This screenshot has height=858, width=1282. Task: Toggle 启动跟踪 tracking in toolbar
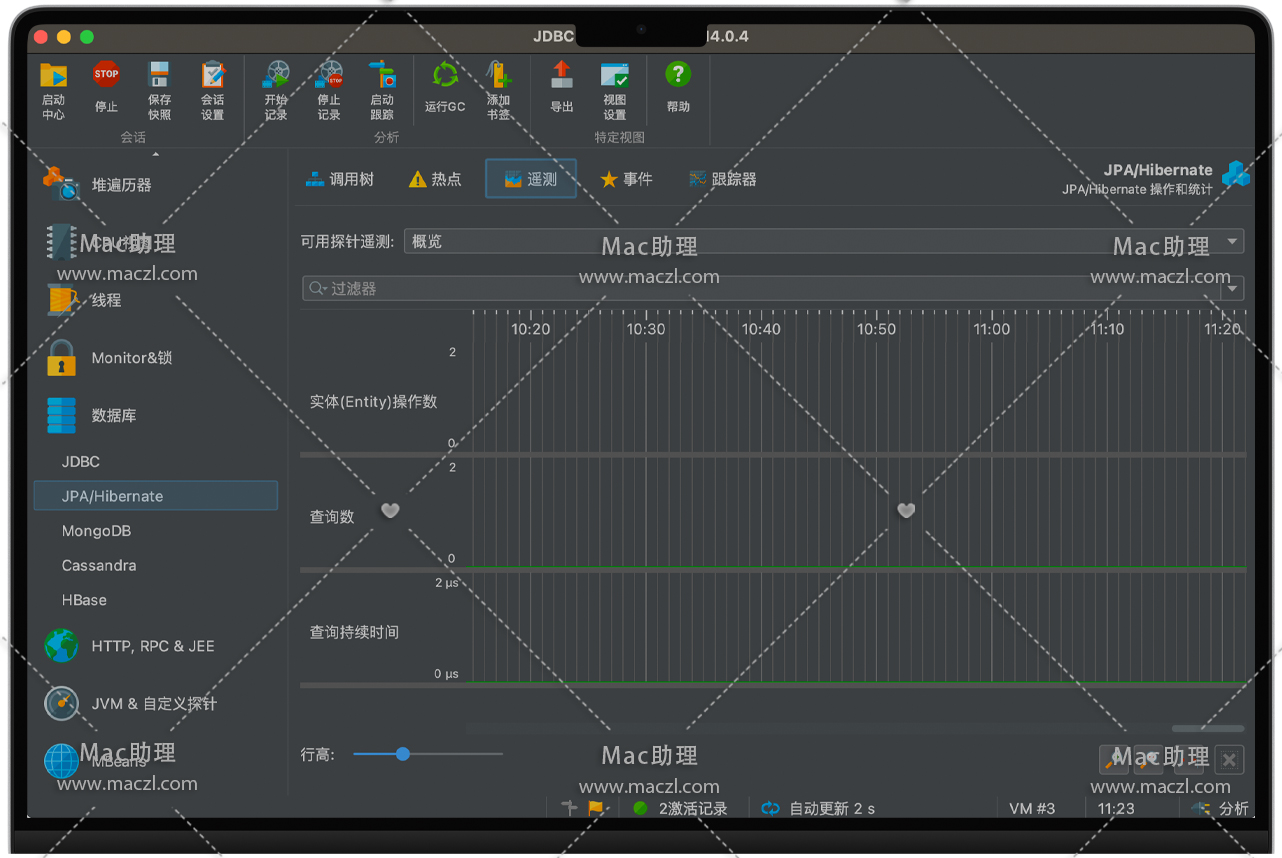pos(382,88)
